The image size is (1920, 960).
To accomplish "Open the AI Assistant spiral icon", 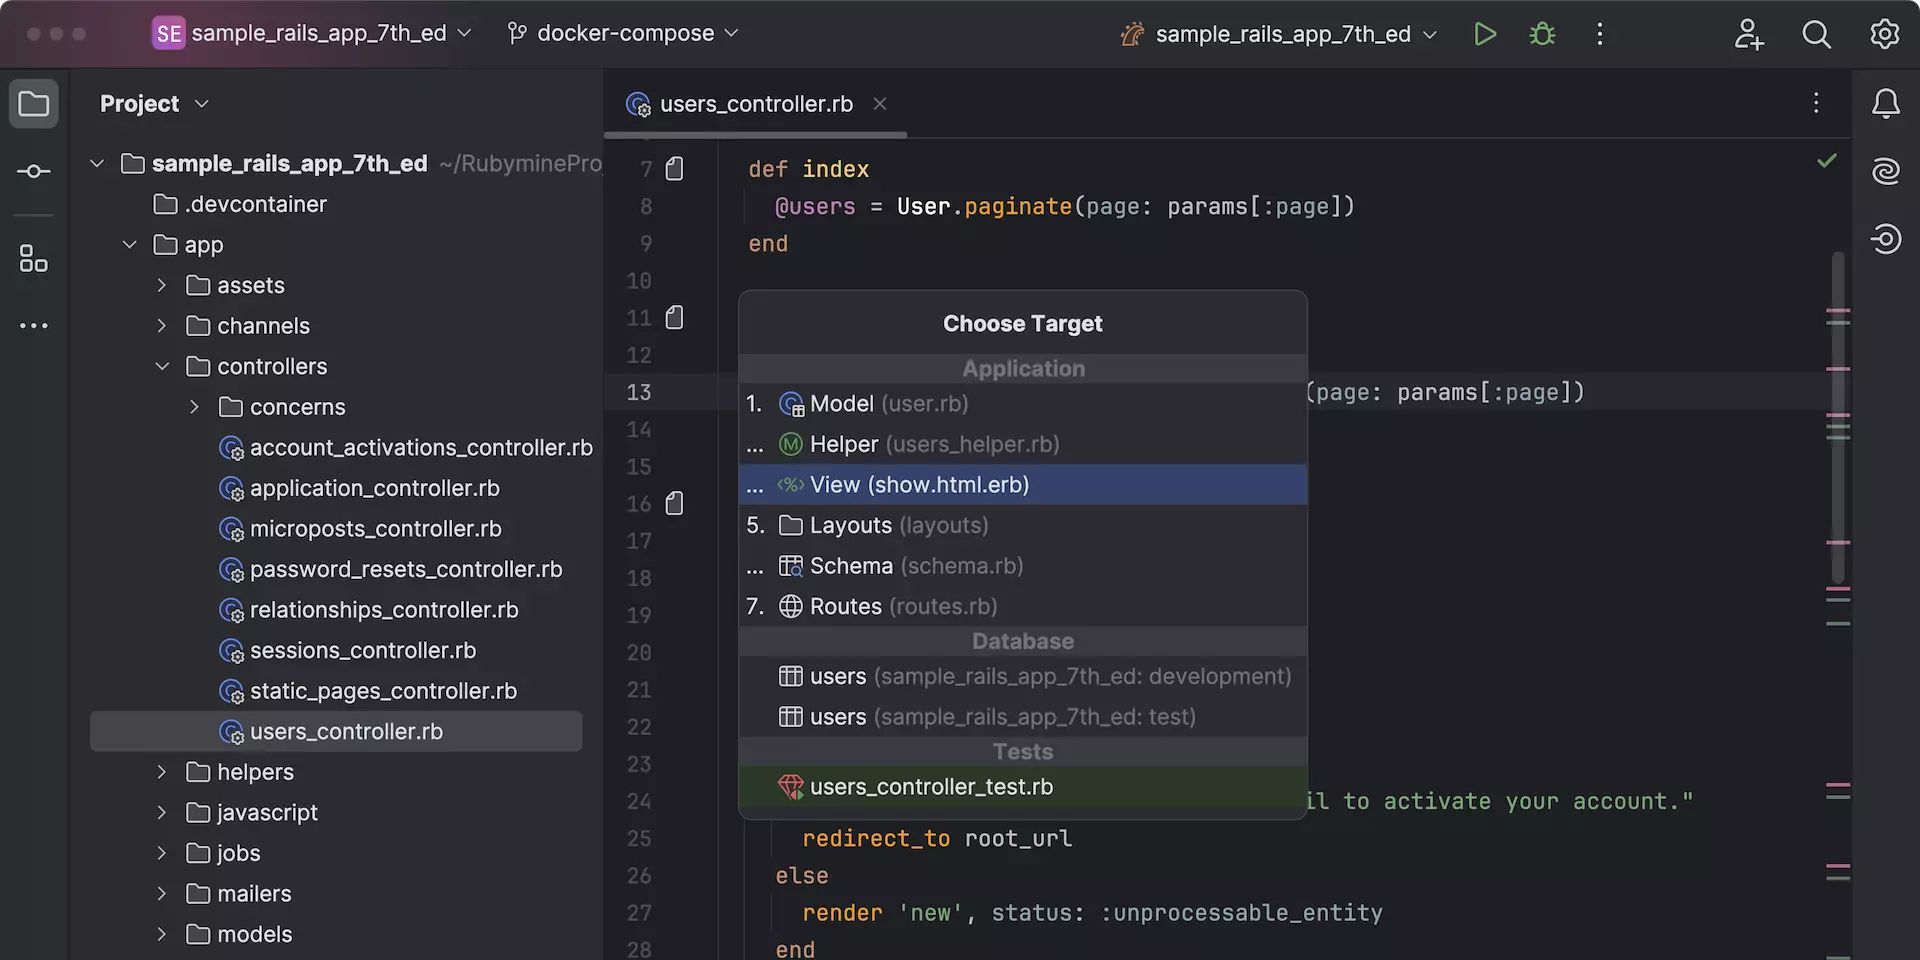I will tap(1885, 171).
